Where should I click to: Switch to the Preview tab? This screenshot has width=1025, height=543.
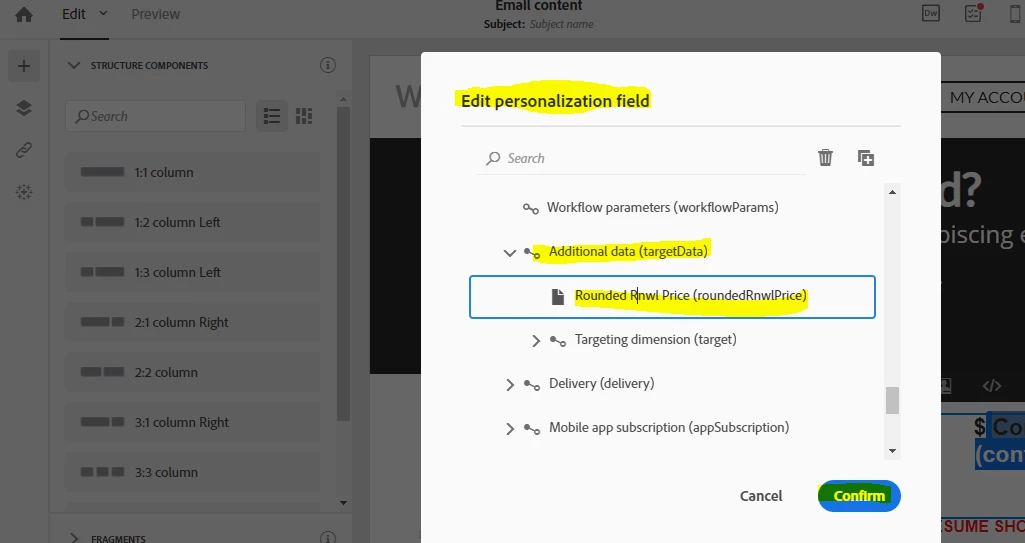[x=156, y=14]
